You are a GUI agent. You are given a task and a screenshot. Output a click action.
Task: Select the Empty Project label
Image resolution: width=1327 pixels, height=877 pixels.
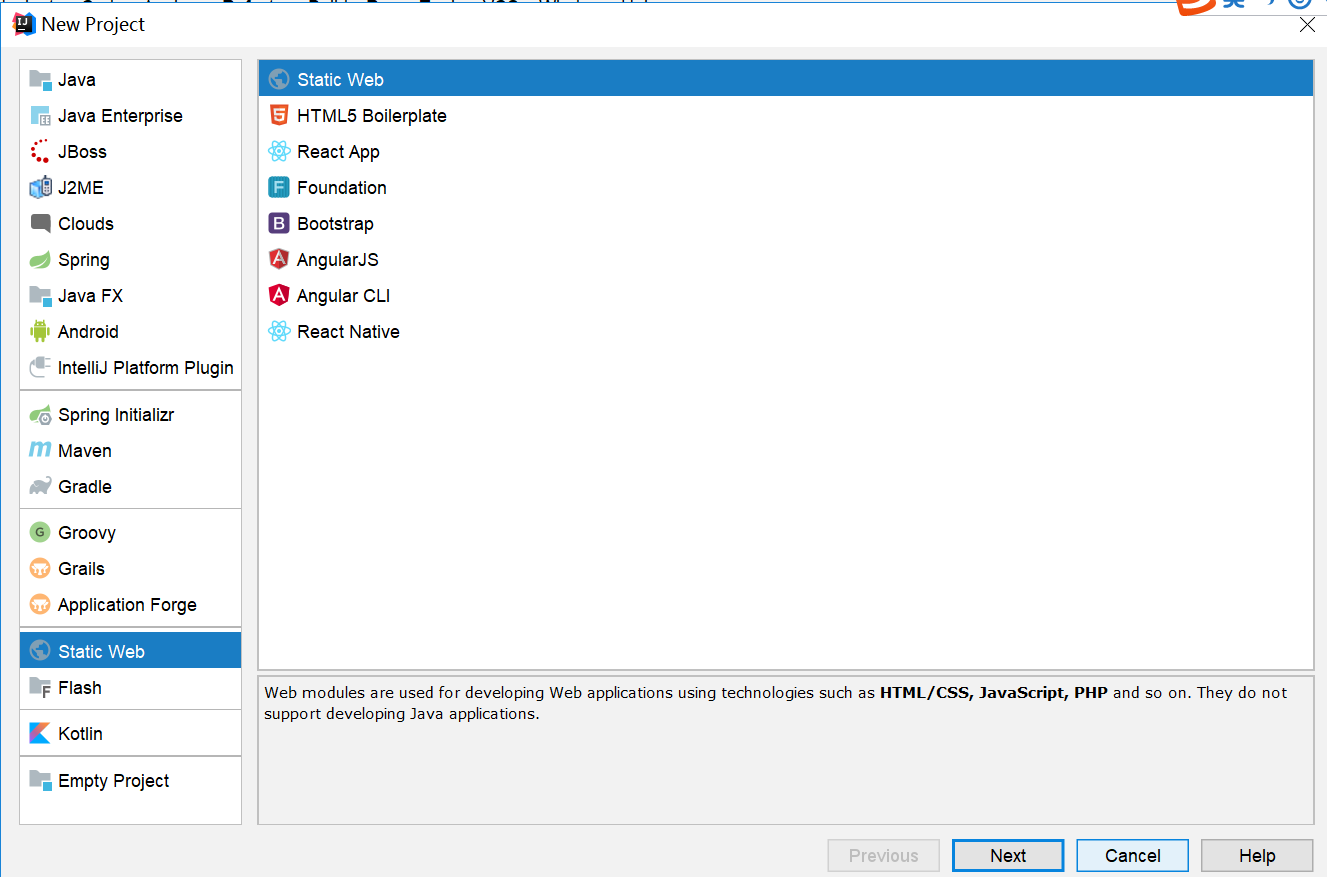tap(114, 781)
